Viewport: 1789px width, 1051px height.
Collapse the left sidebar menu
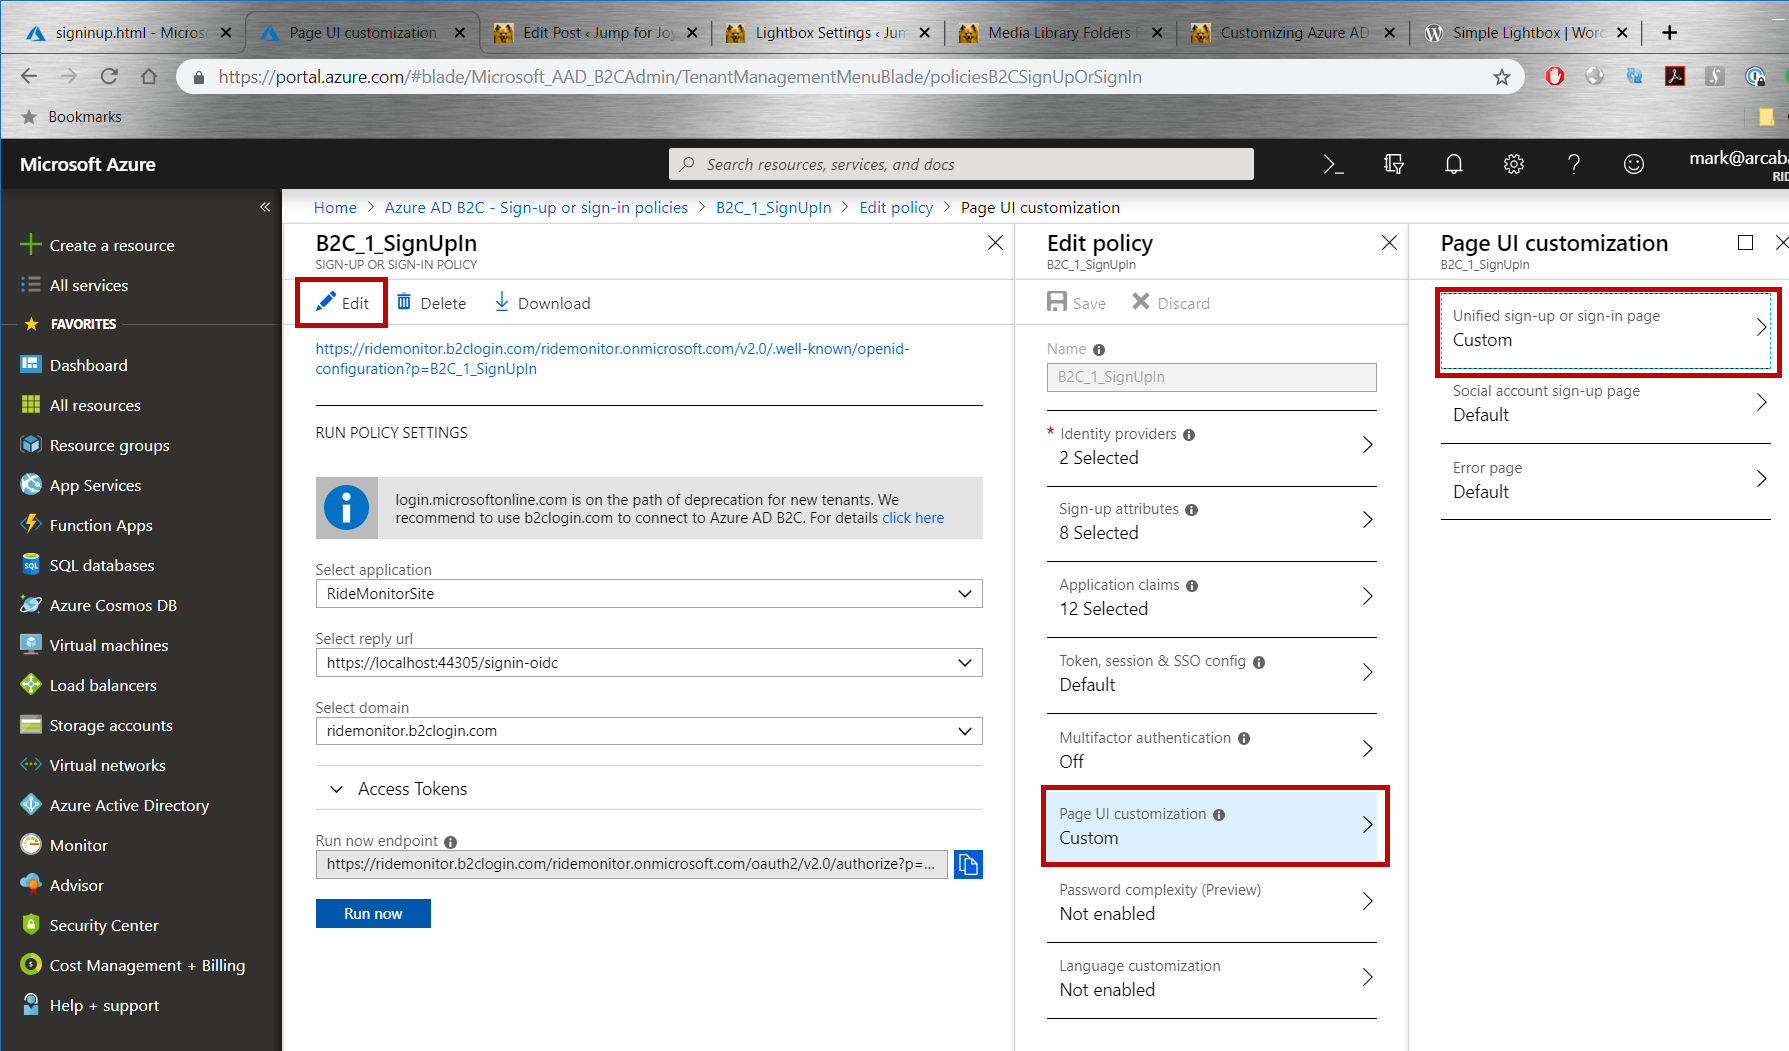click(265, 207)
